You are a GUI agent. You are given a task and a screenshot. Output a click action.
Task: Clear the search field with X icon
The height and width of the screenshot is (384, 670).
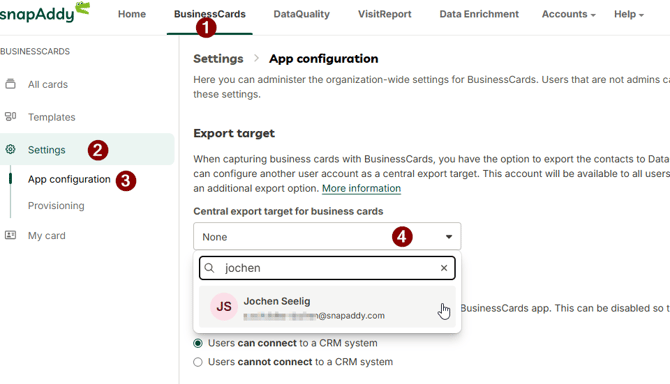pos(444,268)
